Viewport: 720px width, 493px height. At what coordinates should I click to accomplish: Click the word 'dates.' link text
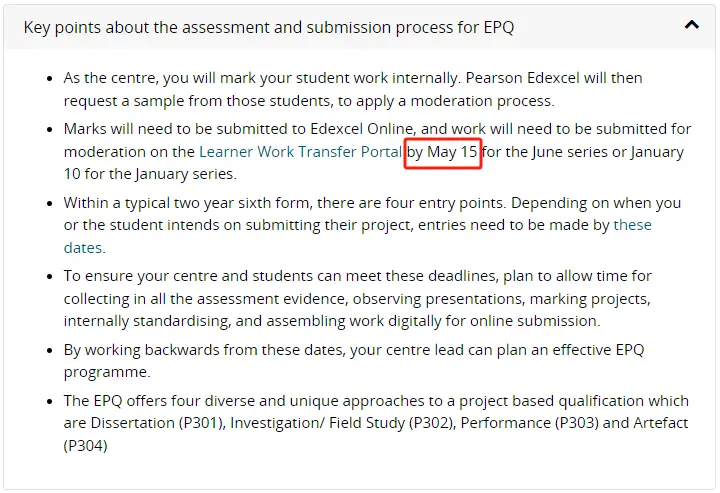coord(84,248)
